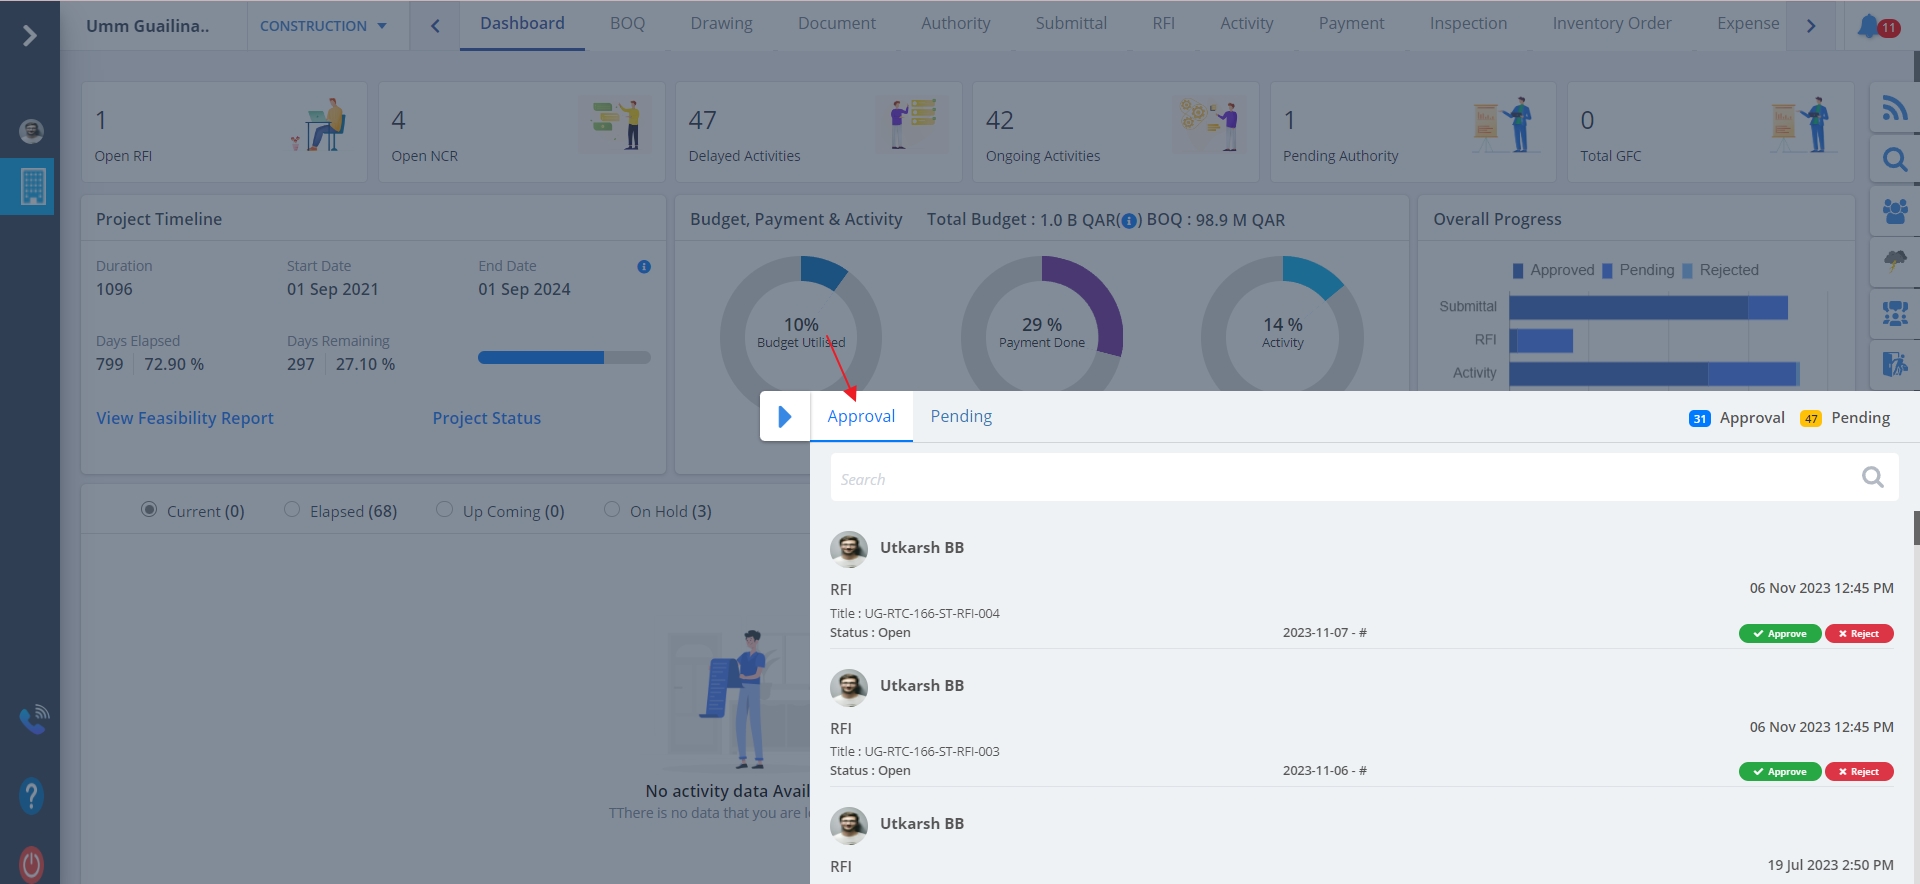
Task: Expand the left sidebar with the chevron
Action: (x=30, y=36)
